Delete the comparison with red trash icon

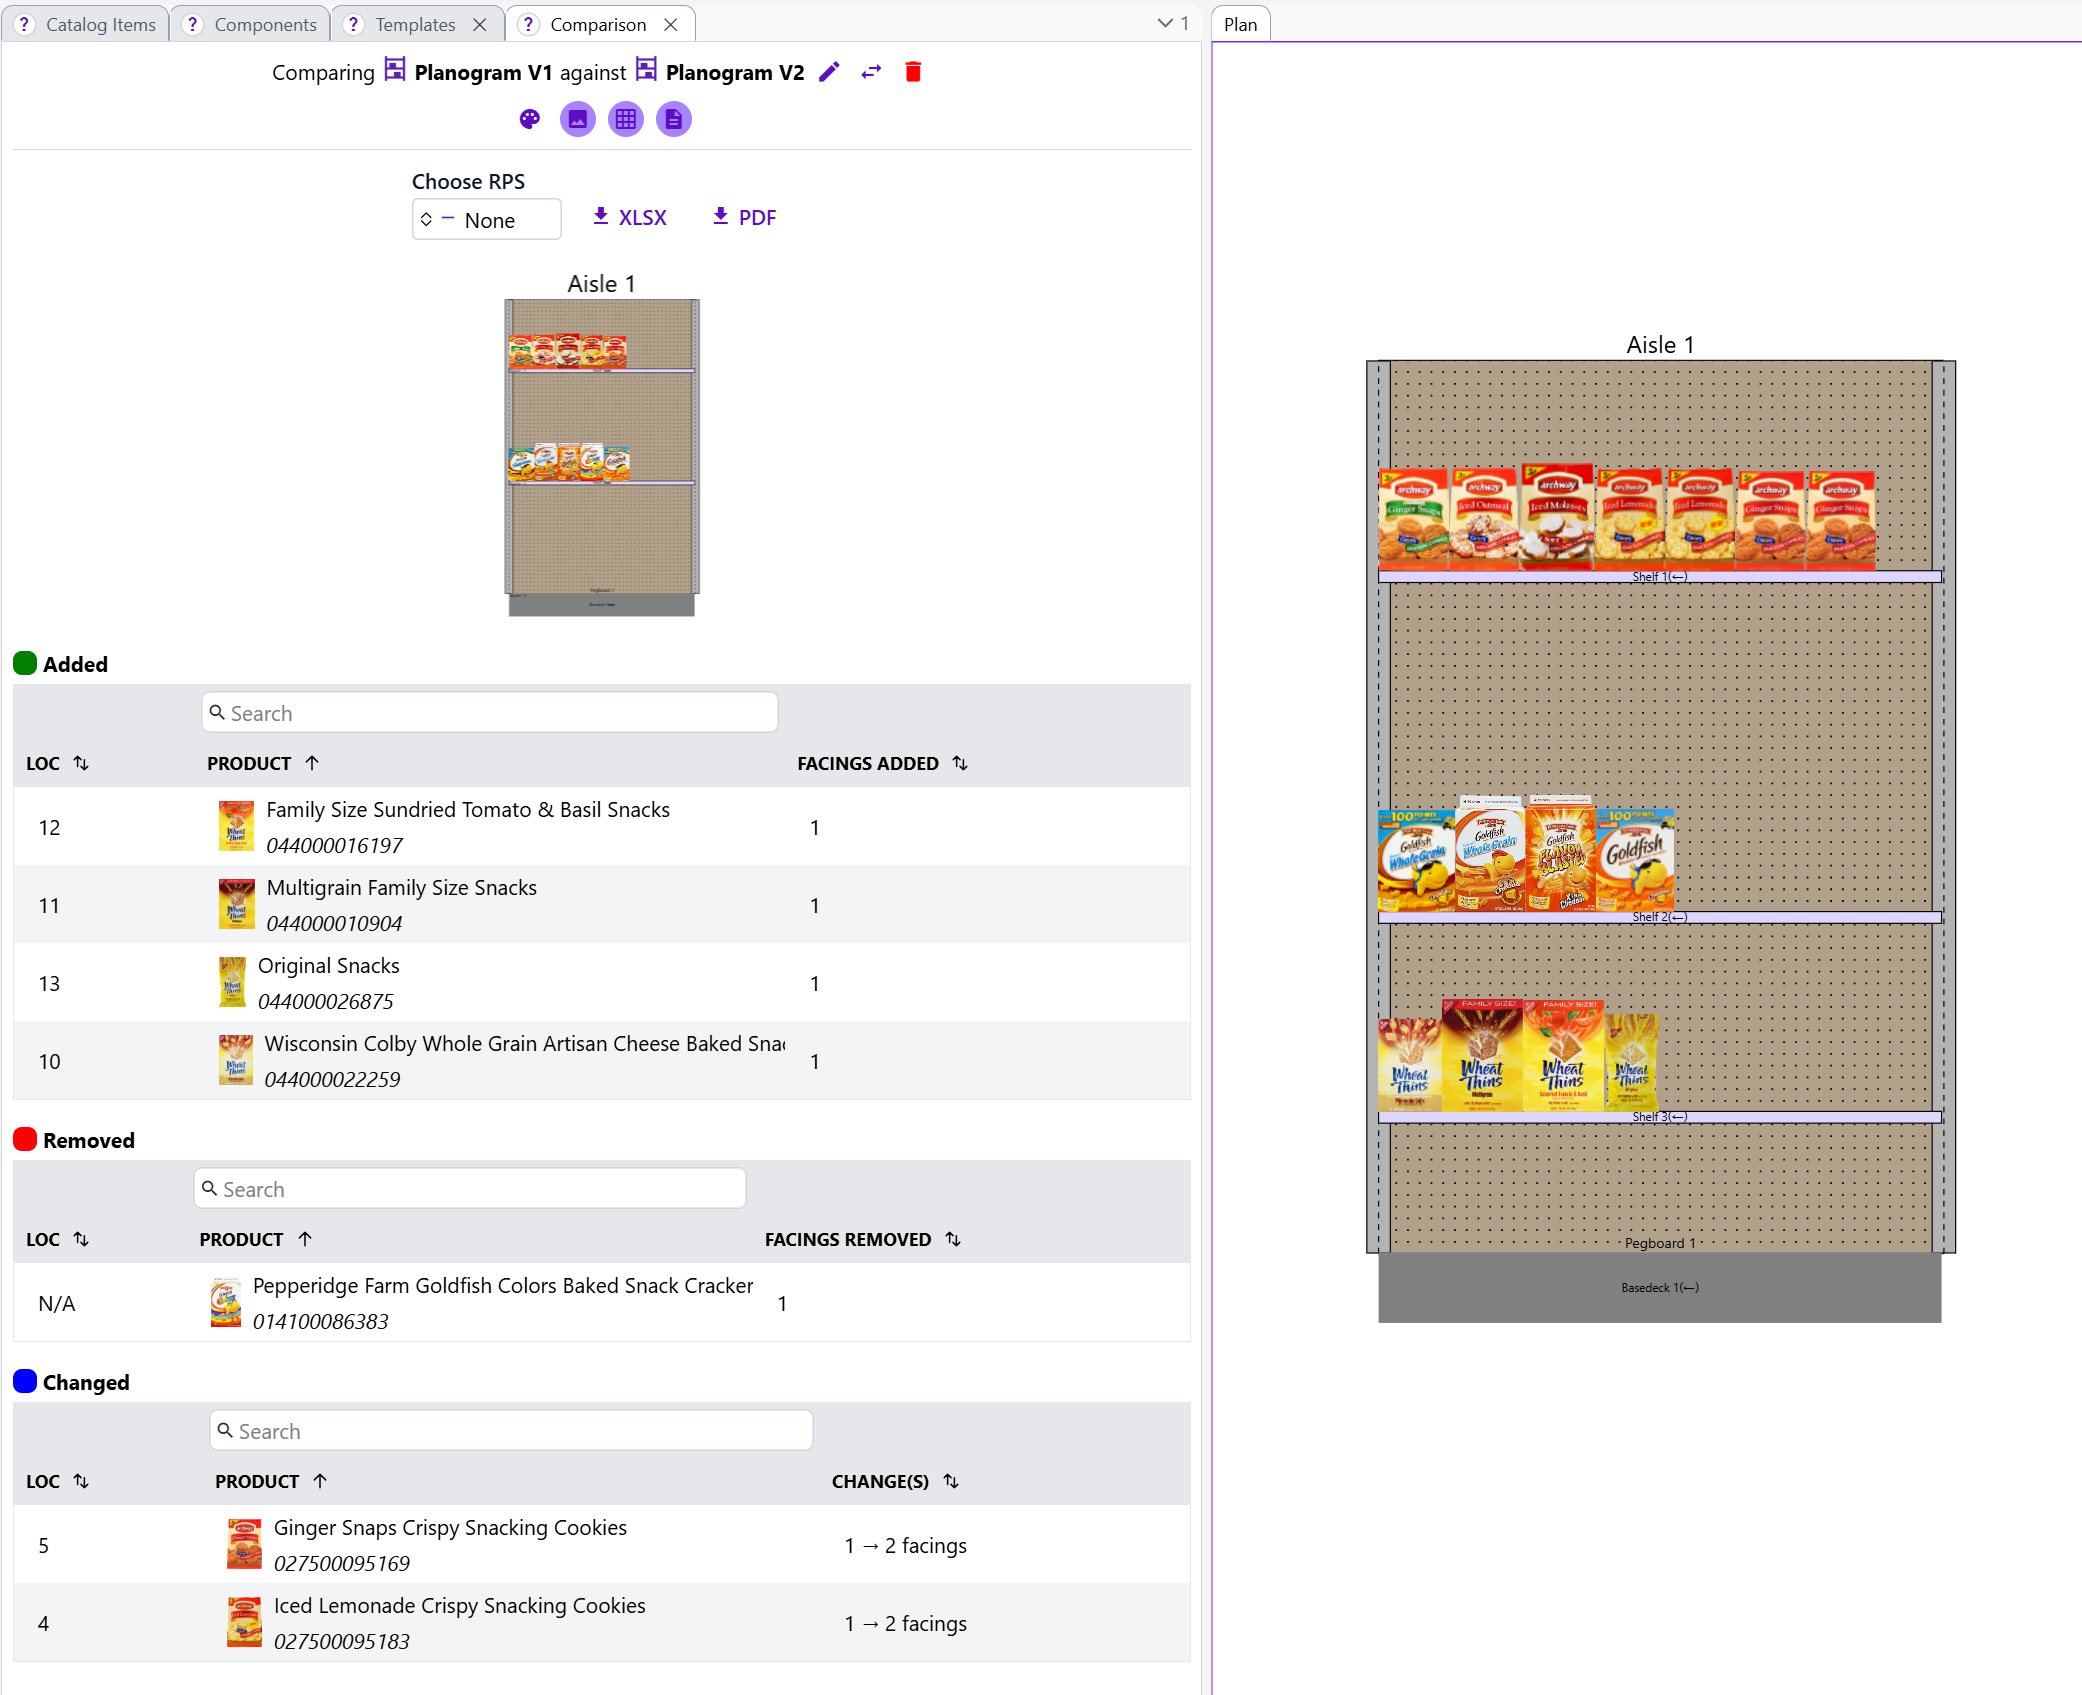913,72
